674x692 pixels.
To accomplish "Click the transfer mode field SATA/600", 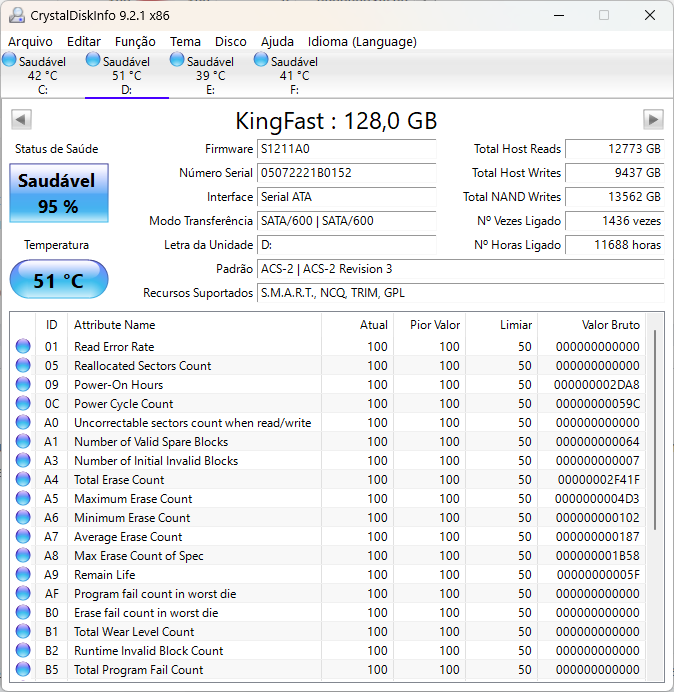I will coord(346,221).
